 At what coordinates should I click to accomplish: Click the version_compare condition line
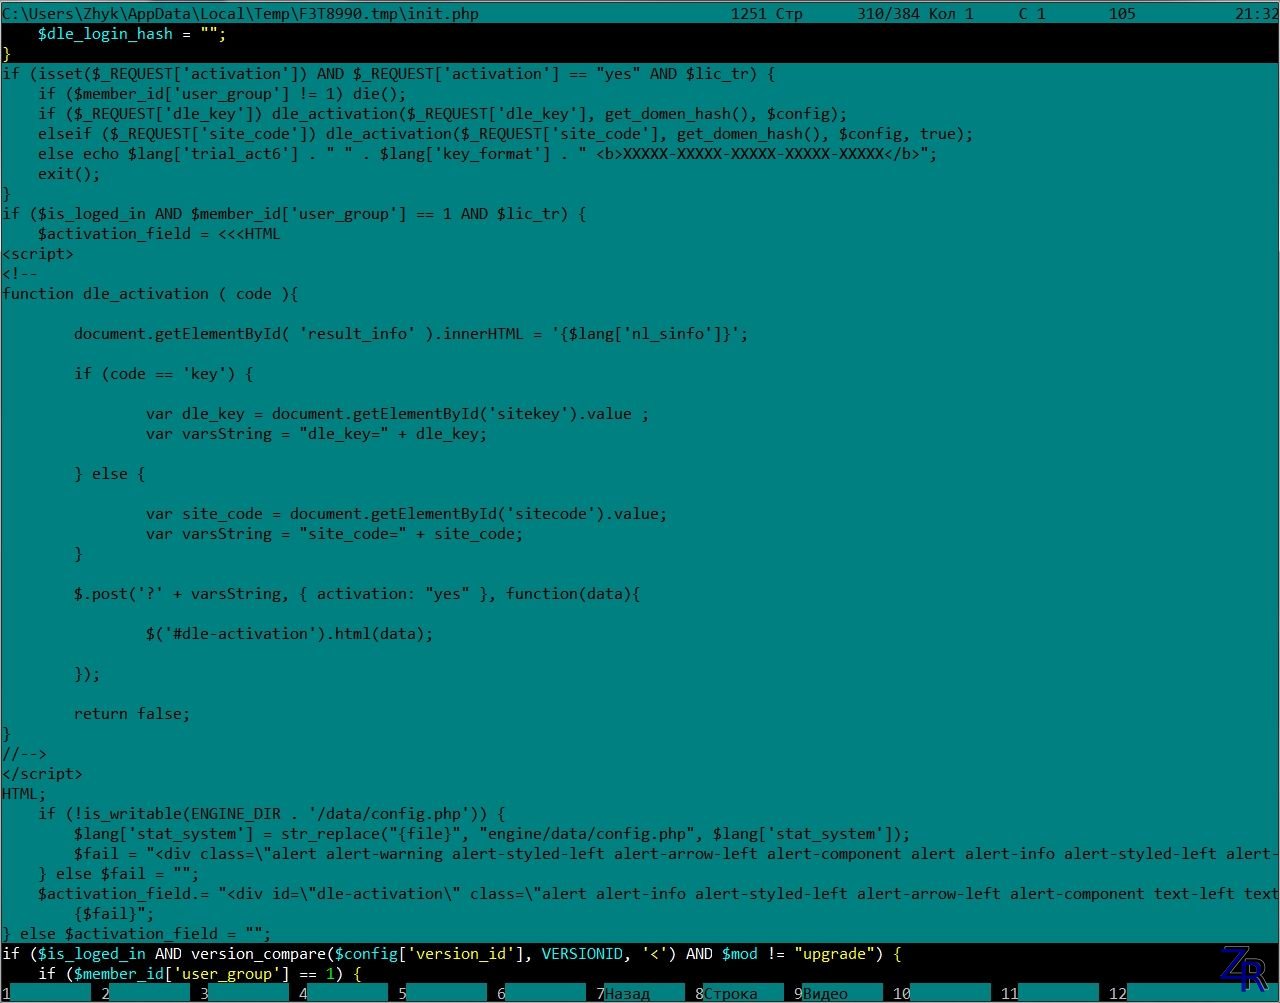[x=450, y=953]
